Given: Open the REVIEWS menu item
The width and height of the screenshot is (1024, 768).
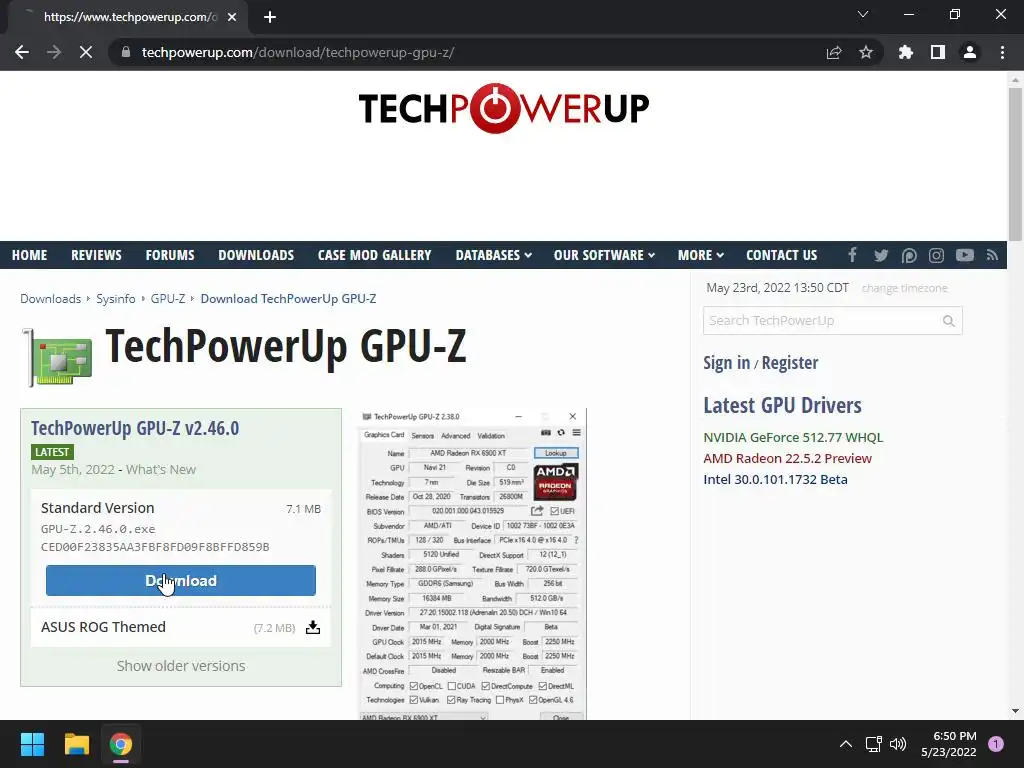Looking at the screenshot, I should click(x=96, y=255).
